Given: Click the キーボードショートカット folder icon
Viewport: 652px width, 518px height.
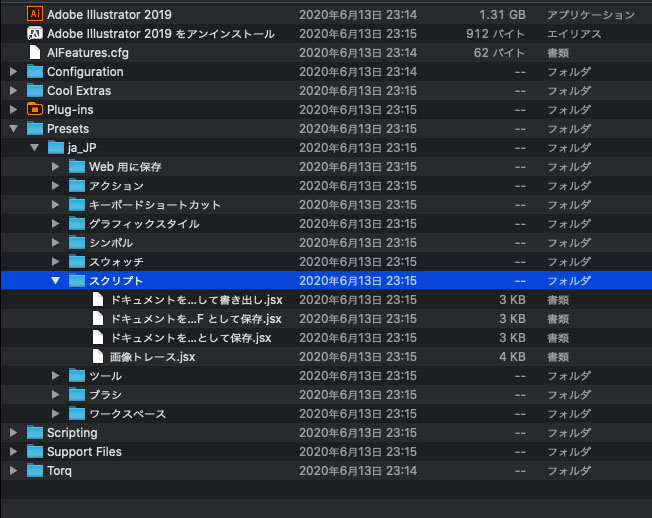Looking at the screenshot, I should pyautogui.click(x=77, y=205).
